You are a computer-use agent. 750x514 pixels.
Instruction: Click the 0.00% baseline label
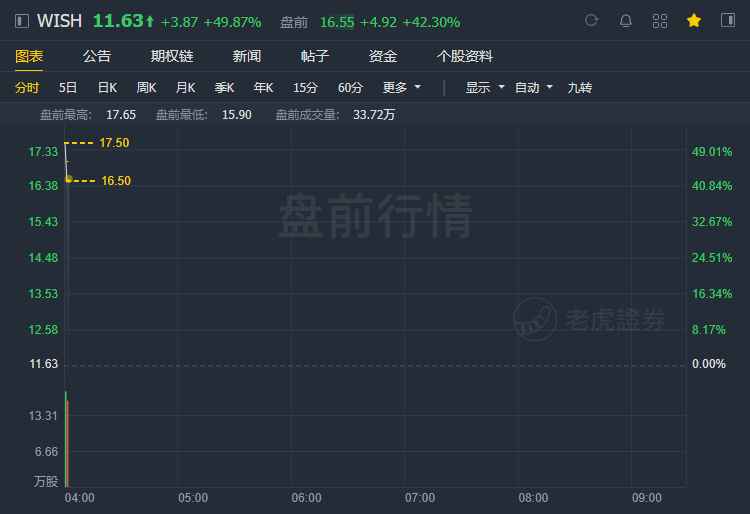708,364
